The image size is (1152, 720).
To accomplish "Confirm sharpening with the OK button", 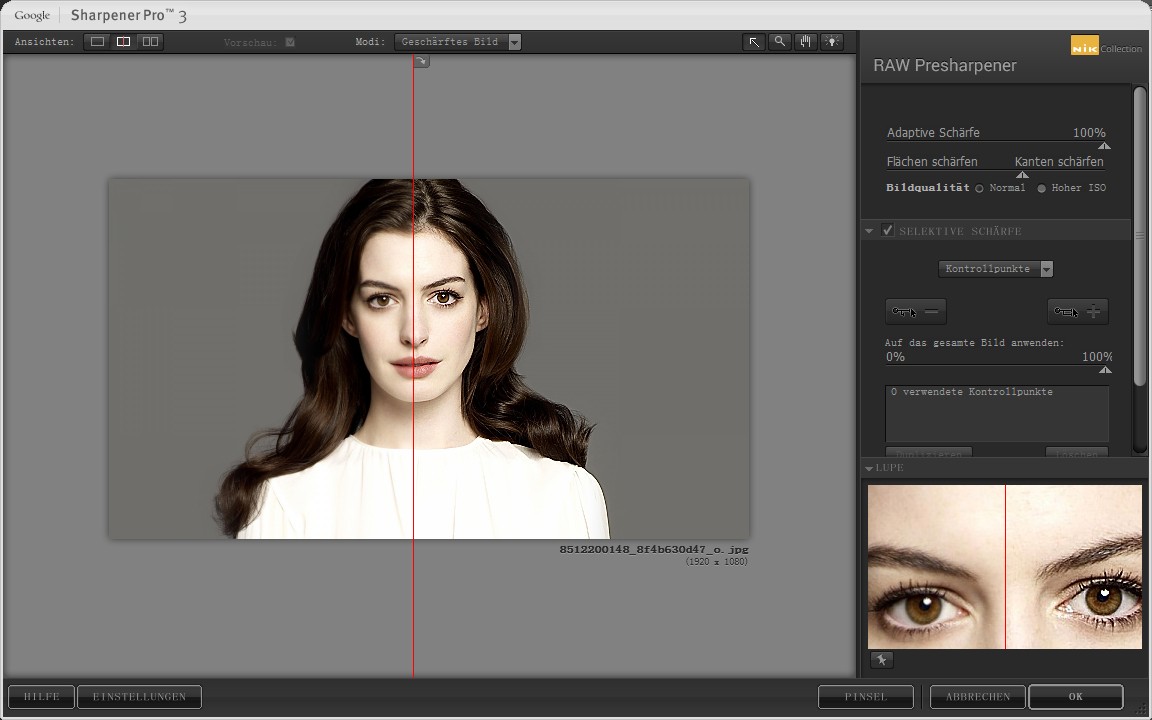I will point(1075,696).
